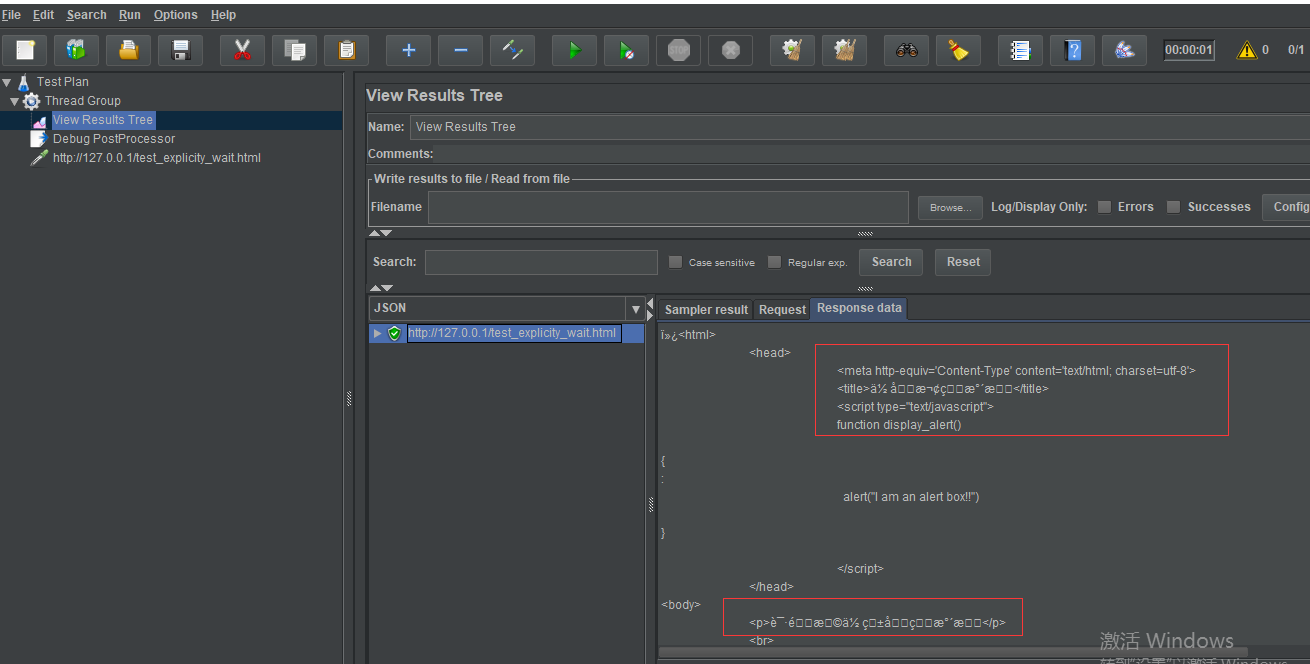The height and width of the screenshot is (664, 1310).
Task: Enable the Errors only checkbox
Action: point(1104,207)
